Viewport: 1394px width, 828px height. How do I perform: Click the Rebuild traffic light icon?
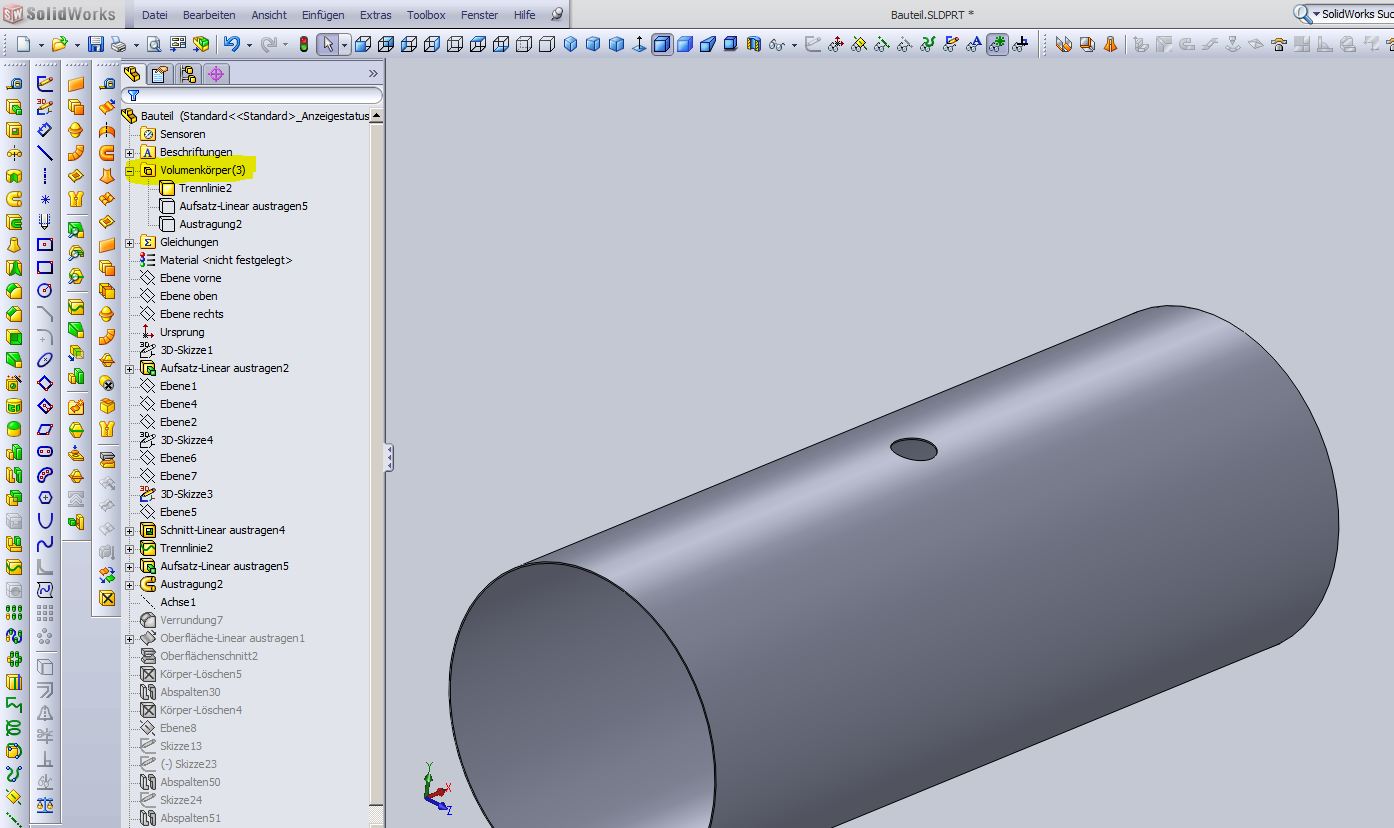pyautogui.click(x=304, y=45)
